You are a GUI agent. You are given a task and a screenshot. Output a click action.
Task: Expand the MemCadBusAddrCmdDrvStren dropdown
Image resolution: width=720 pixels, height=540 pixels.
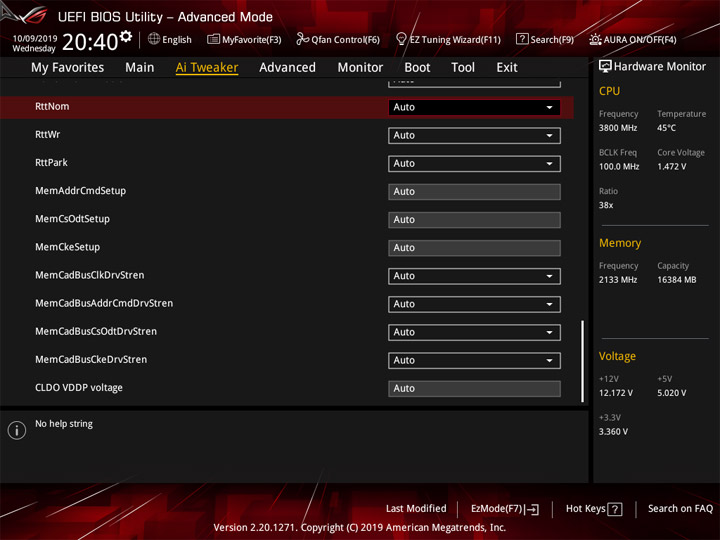(474, 304)
